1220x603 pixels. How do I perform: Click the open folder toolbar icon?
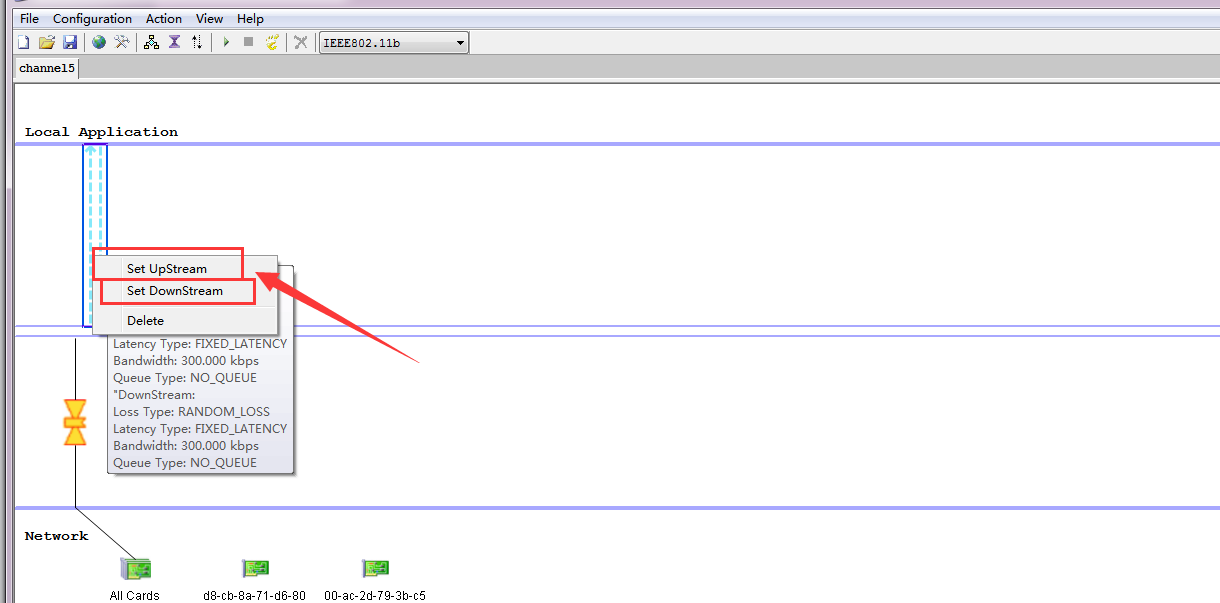(x=46, y=42)
